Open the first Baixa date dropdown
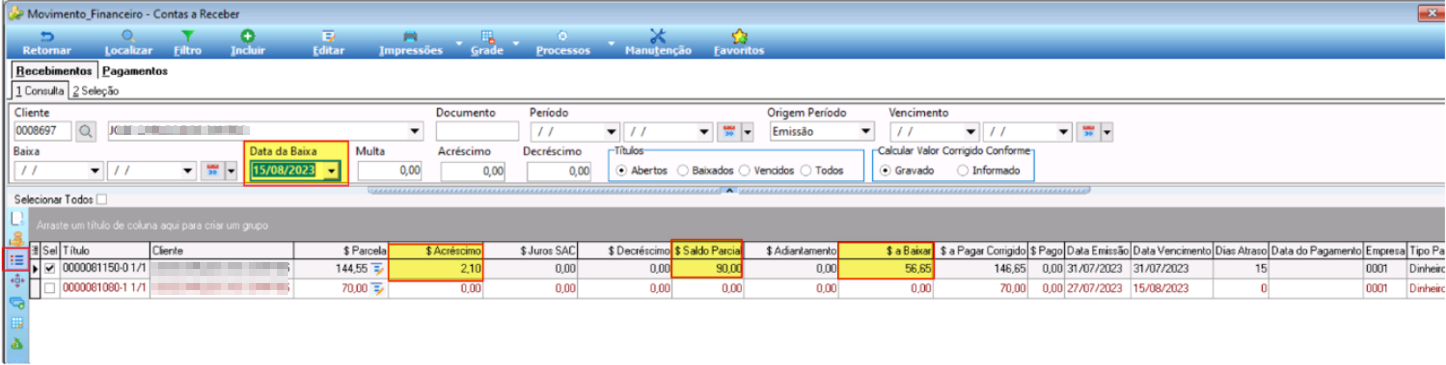Viewport: 1446px width, 365px height. (96, 170)
